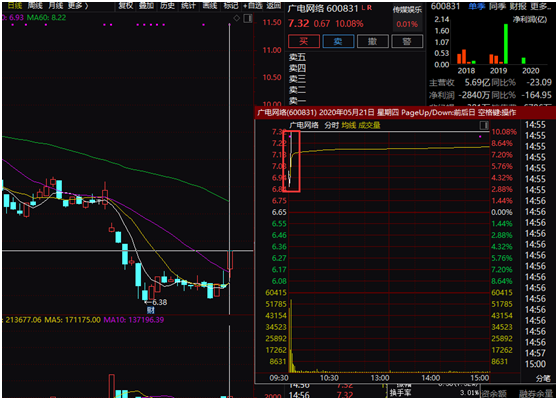Click the 叠加 overlay toolbar item
Screen dimensions: 558x400
(x=146, y=6)
